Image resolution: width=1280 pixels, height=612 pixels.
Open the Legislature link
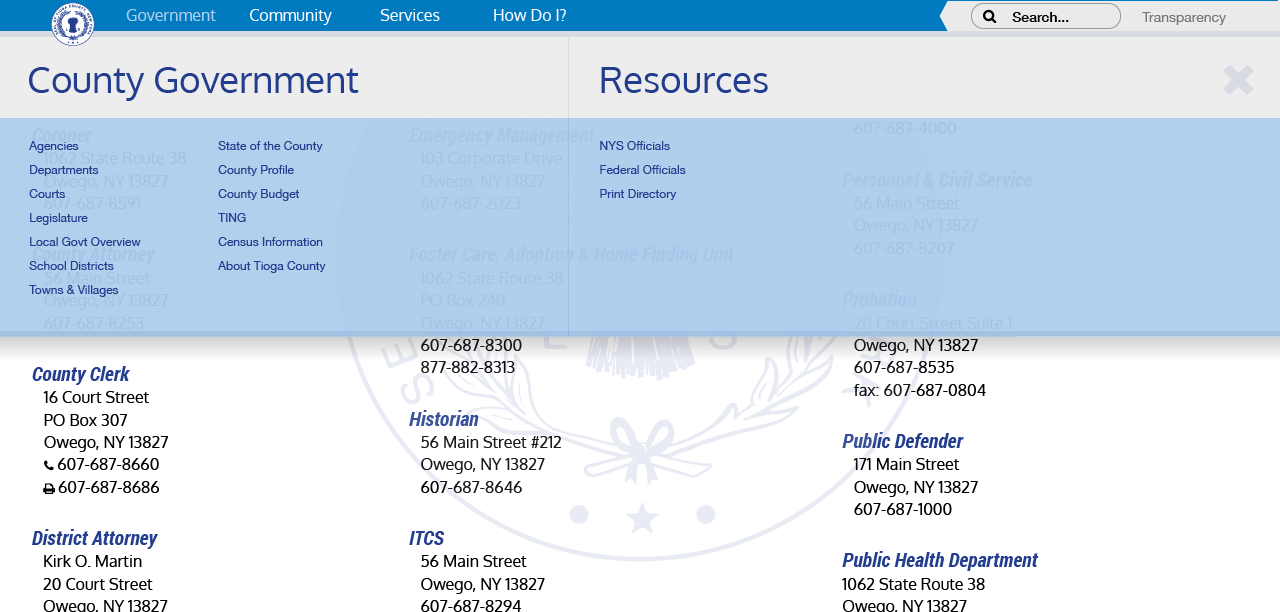[58, 218]
